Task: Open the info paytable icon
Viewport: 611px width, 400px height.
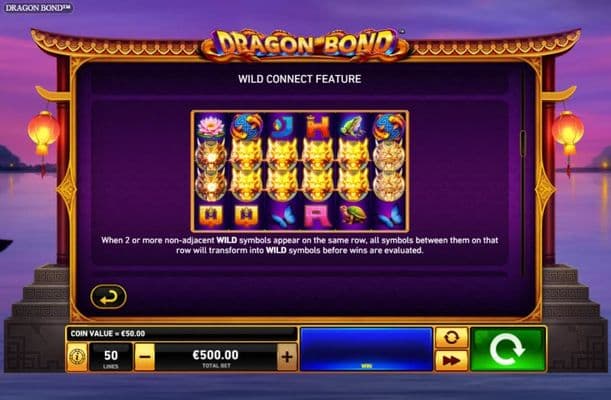Action: [x=77, y=356]
